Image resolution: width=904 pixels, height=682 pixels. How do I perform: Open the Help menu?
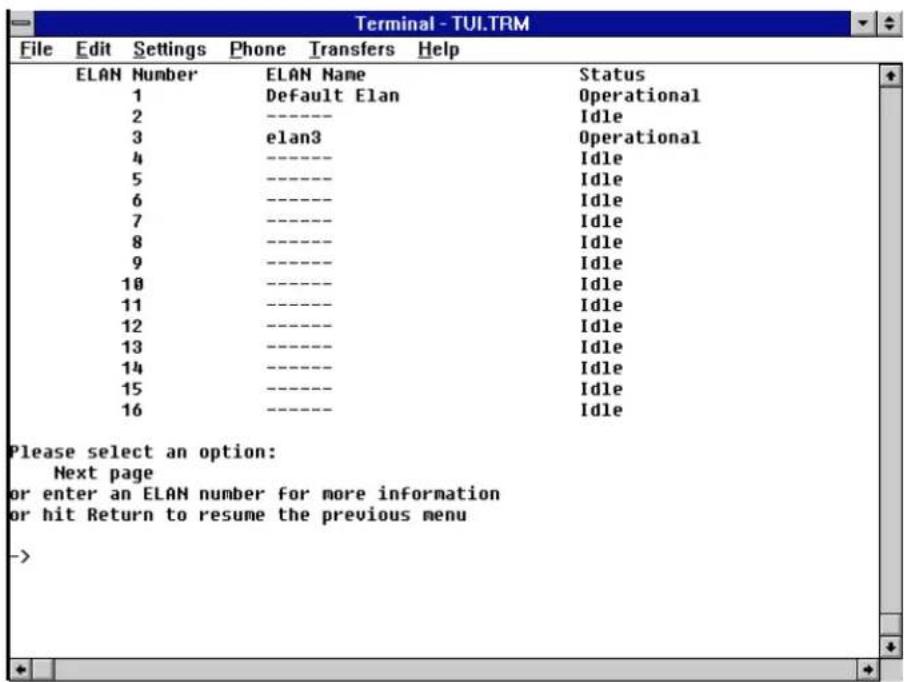tap(438, 50)
